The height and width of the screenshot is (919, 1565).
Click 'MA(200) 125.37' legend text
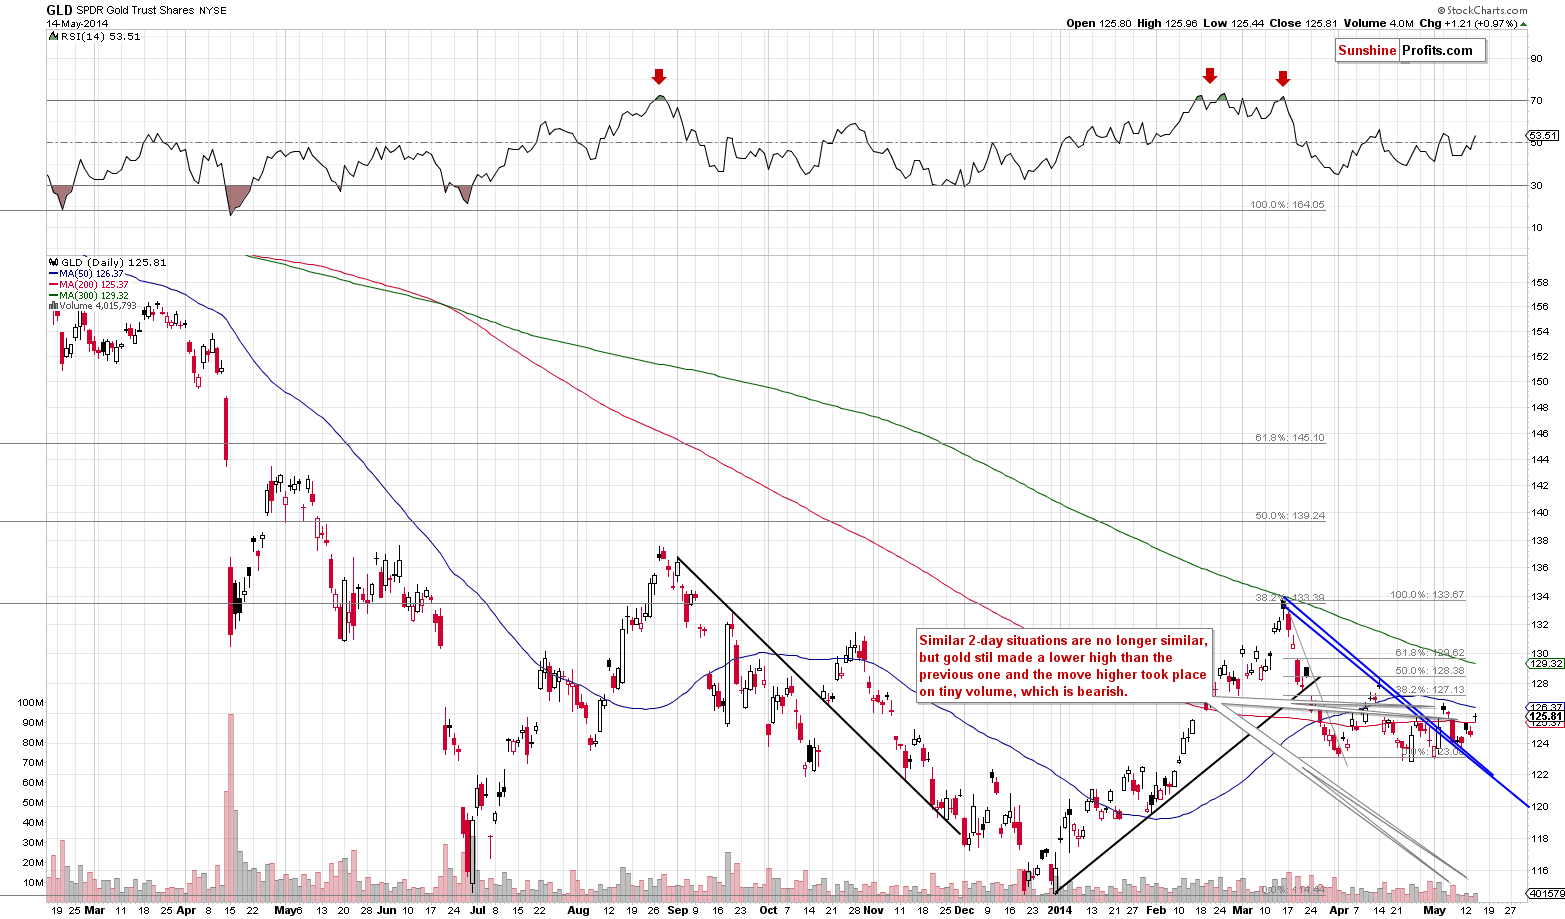click(x=94, y=284)
